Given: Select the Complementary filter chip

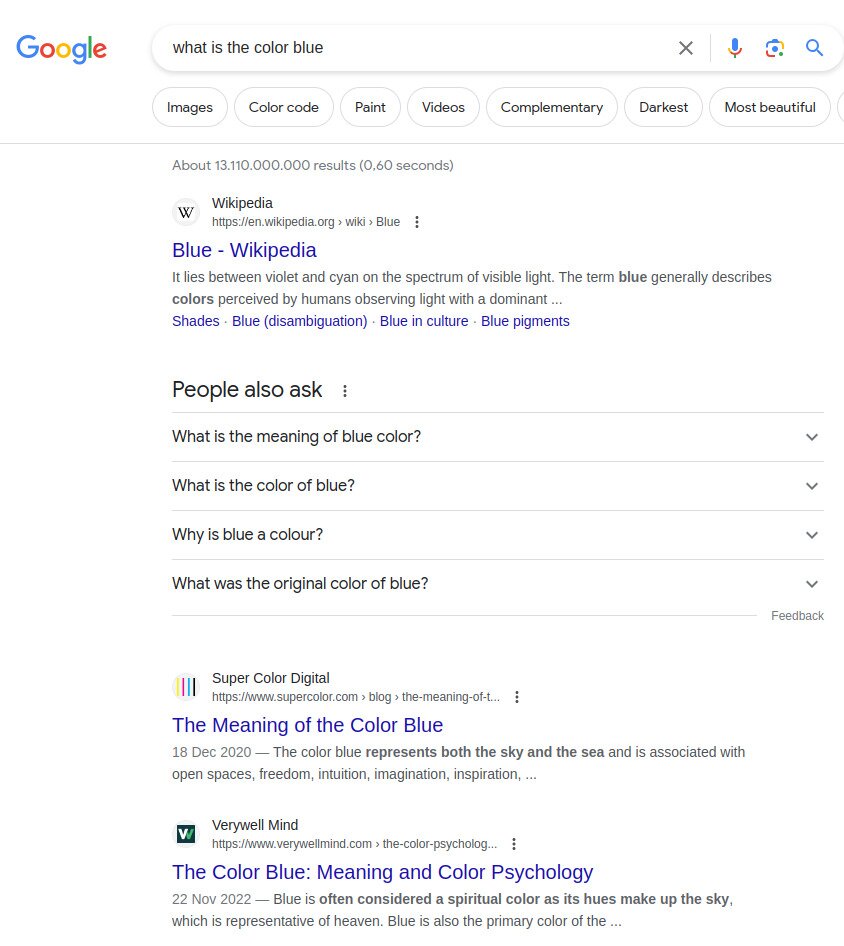Looking at the screenshot, I should tap(551, 107).
